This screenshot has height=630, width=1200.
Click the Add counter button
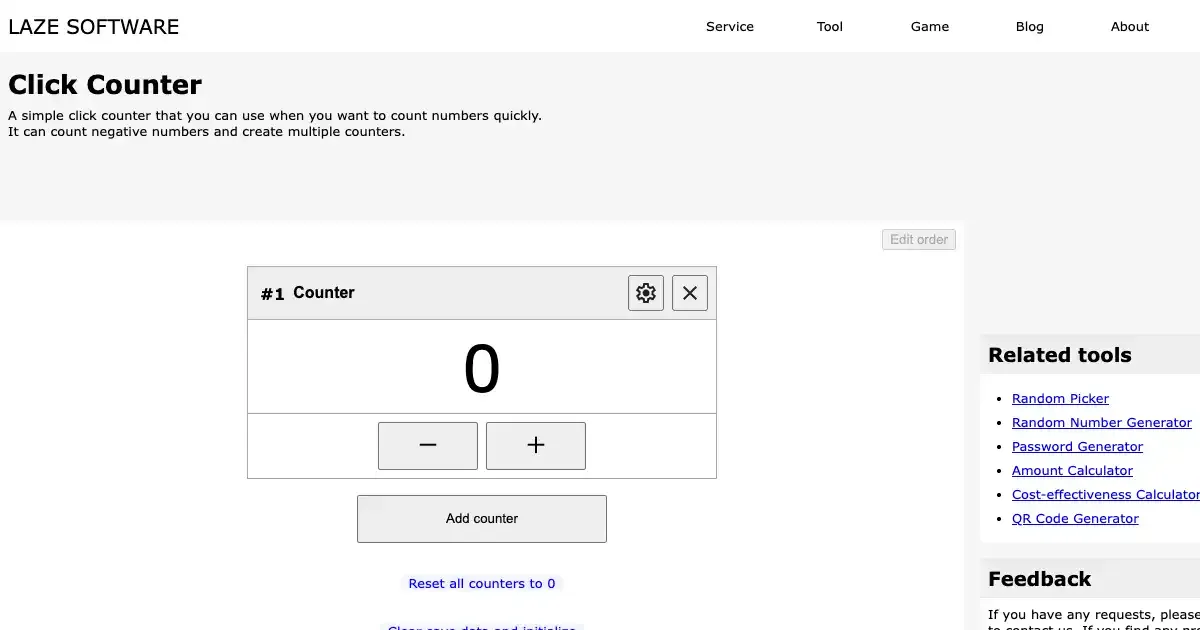(x=482, y=519)
